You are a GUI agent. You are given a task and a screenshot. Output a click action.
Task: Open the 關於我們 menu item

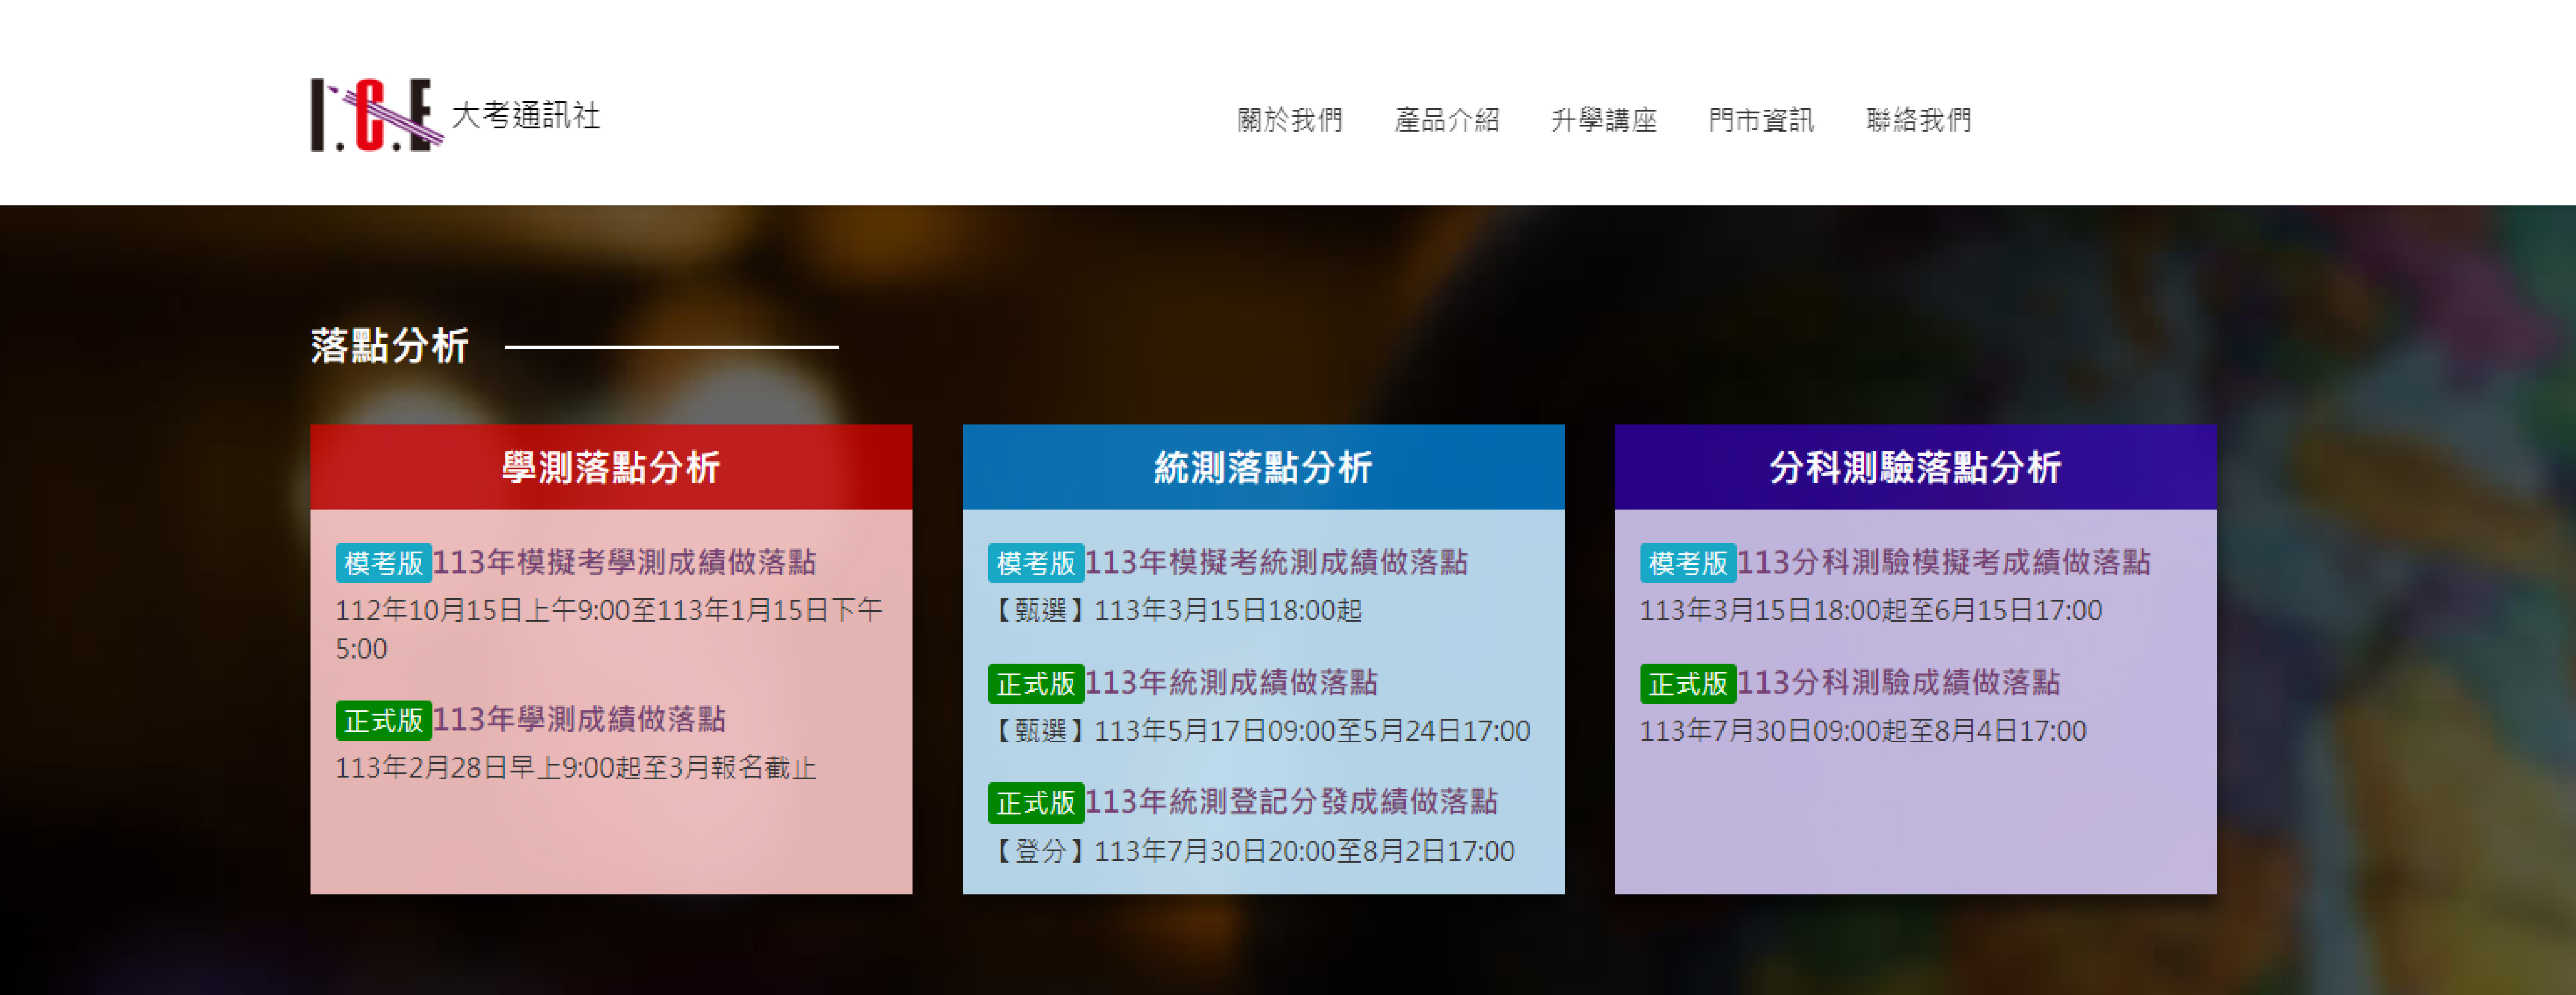1290,120
